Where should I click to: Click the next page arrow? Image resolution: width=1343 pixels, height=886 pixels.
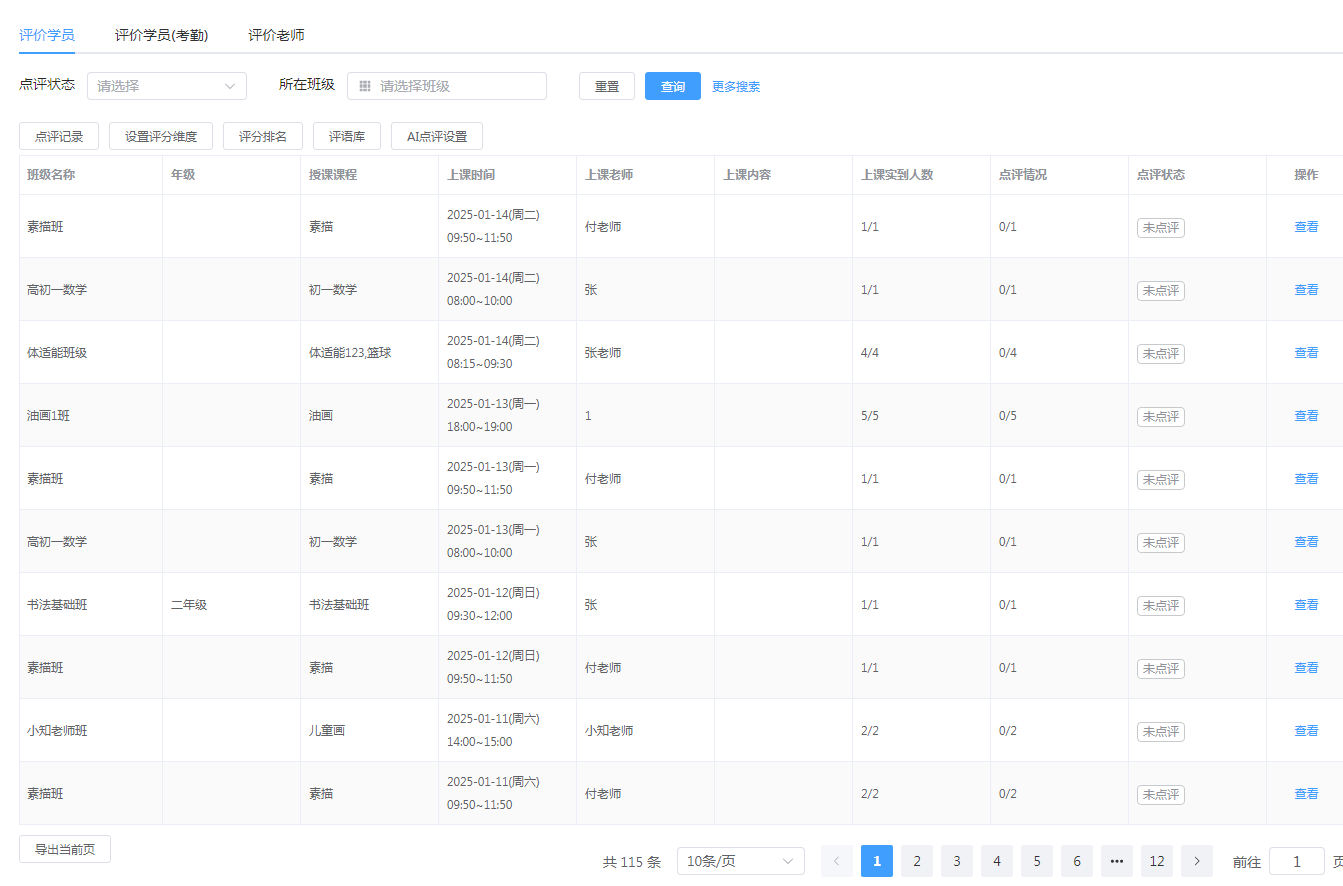coord(1197,861)
